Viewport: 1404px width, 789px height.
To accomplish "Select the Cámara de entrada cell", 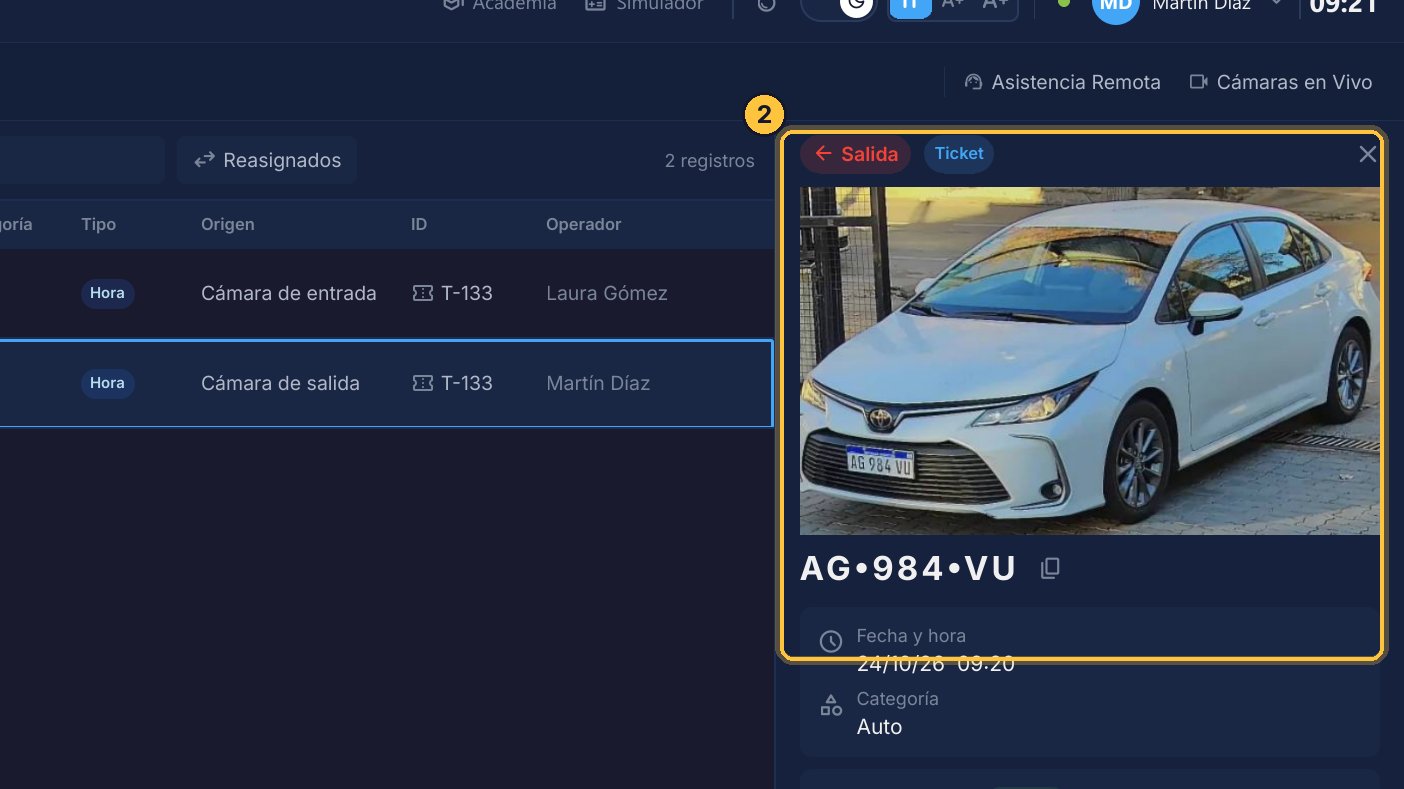I will point(289,293).
